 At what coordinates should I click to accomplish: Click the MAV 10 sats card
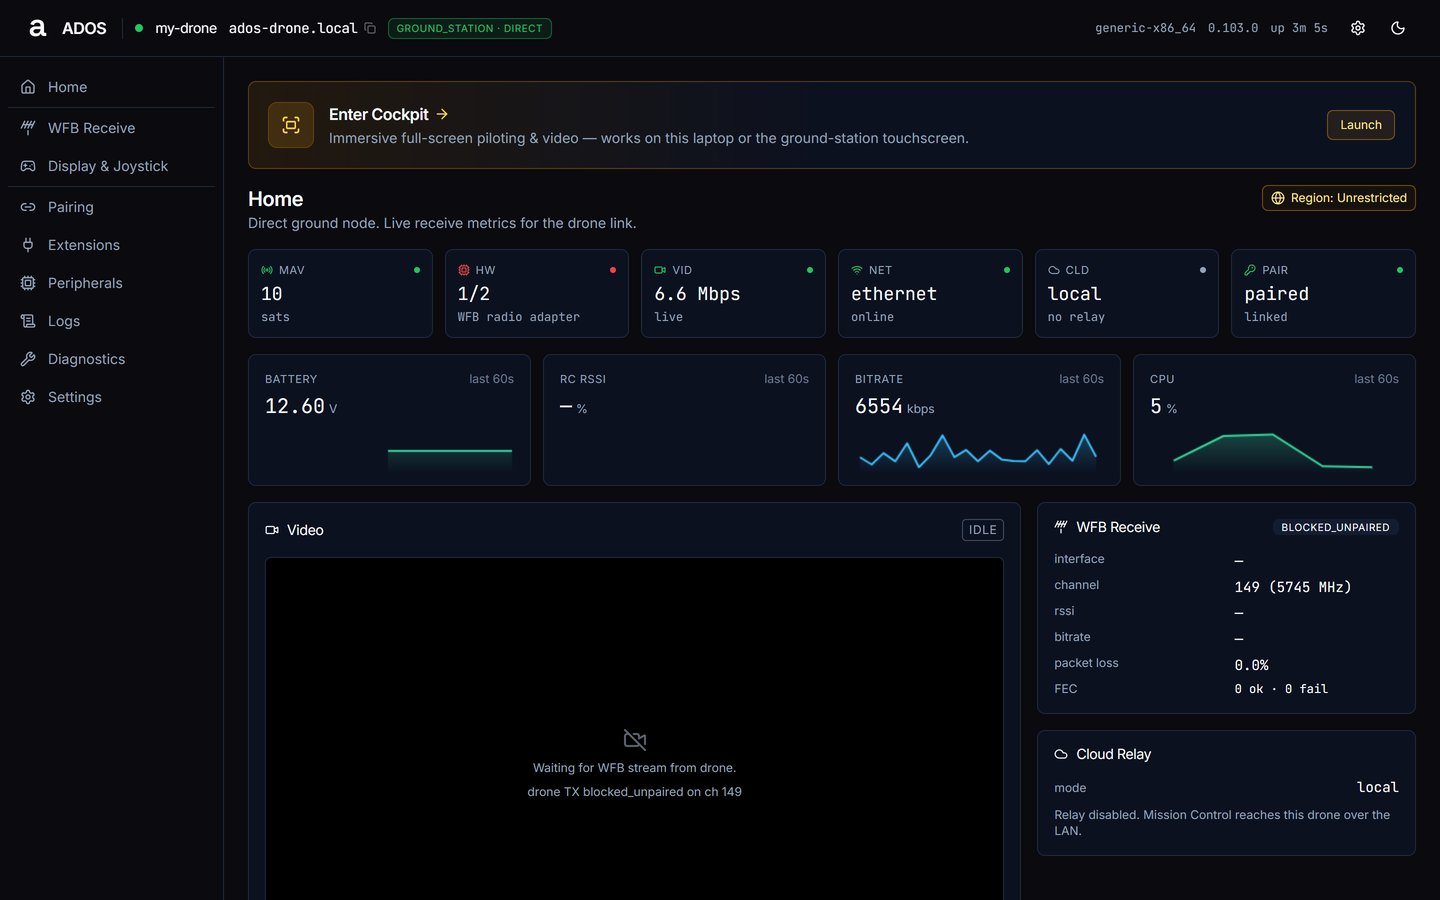tap(340, 293)
